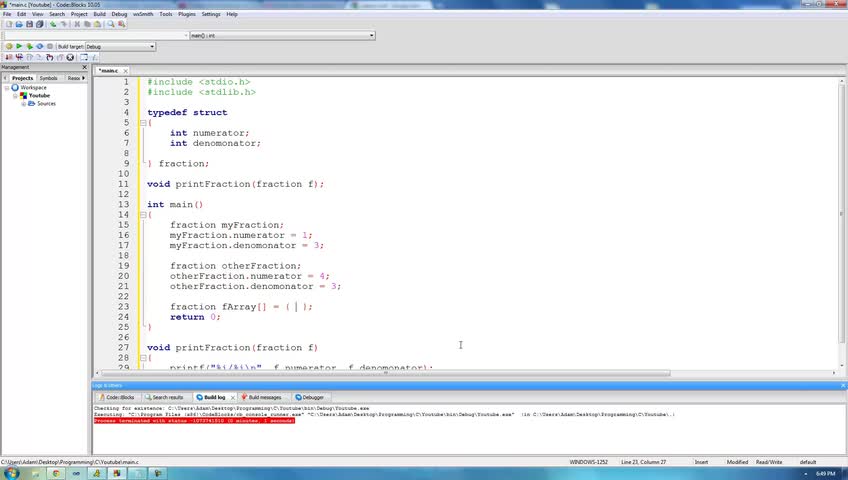Cut the selection using the scissors icon
The height and width of the screenshot is (480, 848).
[77, 24]
